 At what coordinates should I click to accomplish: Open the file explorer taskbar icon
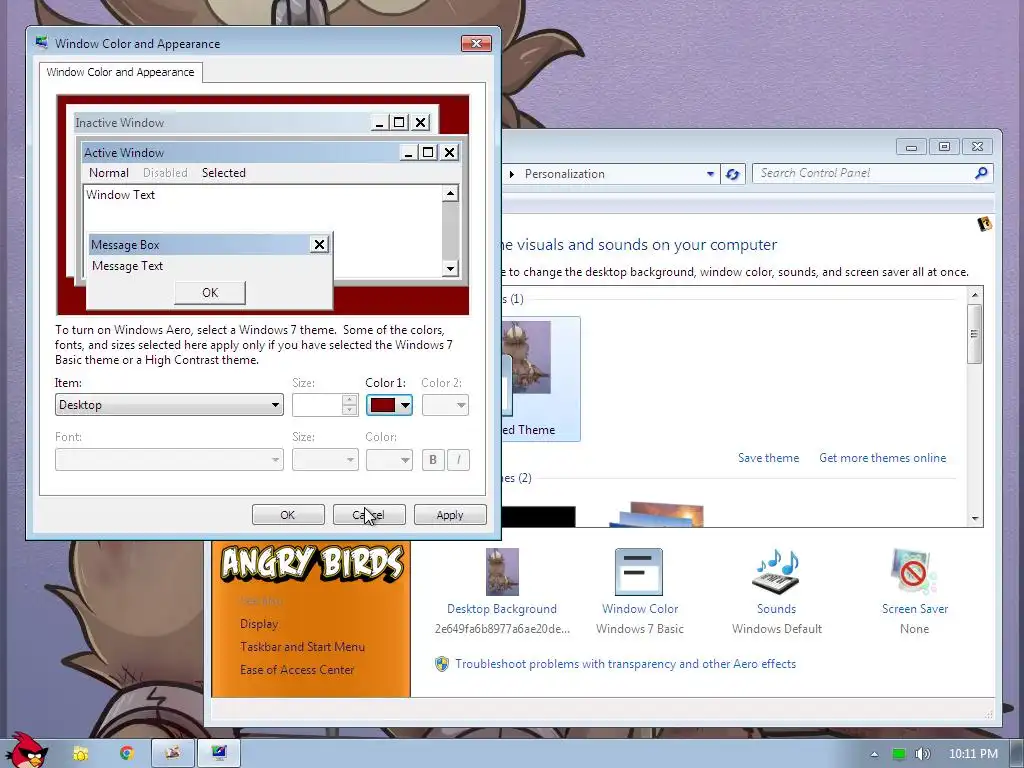[x=81, y=753]
